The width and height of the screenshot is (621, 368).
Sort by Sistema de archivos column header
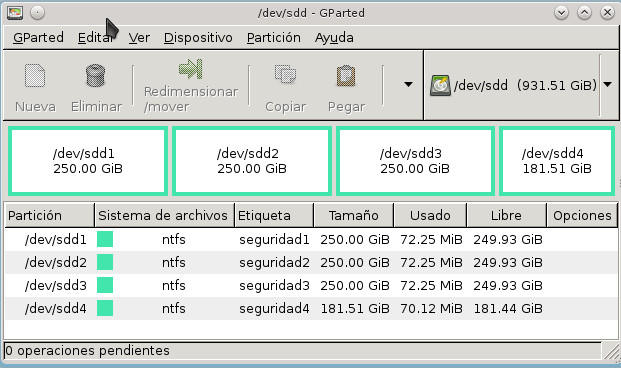tap(164, 215)
